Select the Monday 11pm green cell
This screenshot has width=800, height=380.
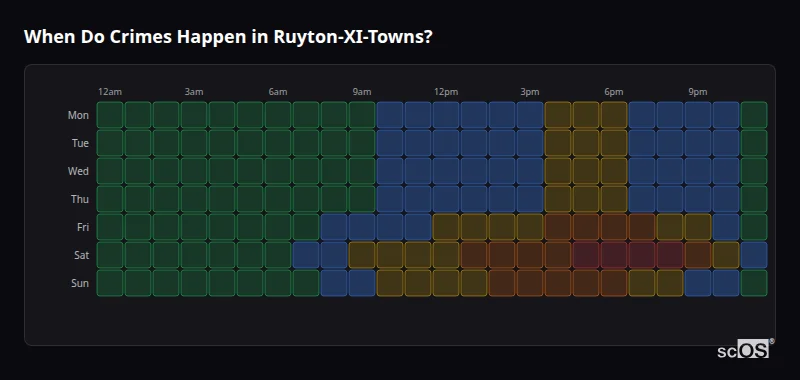tap(754, 115)
